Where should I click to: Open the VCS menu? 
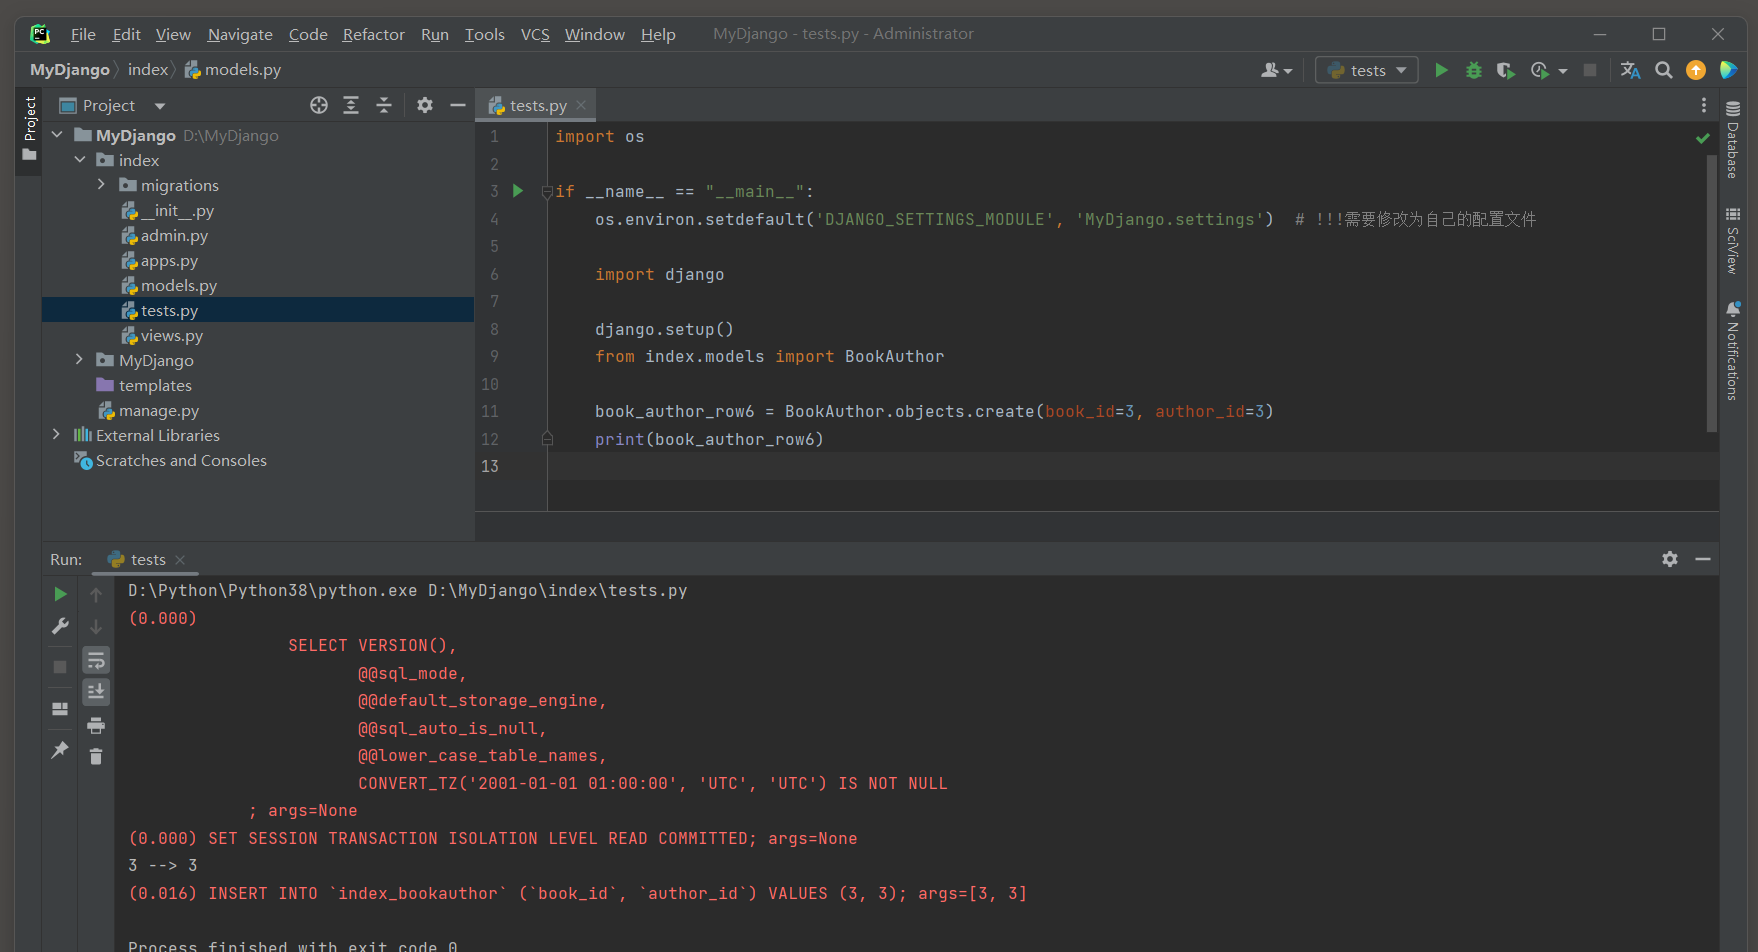point(535,34)
